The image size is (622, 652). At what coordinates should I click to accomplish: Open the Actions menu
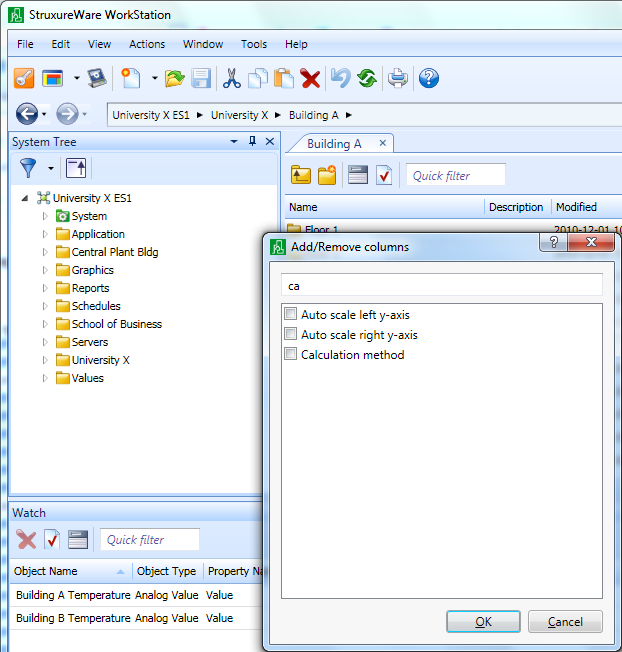click(147, 44)
